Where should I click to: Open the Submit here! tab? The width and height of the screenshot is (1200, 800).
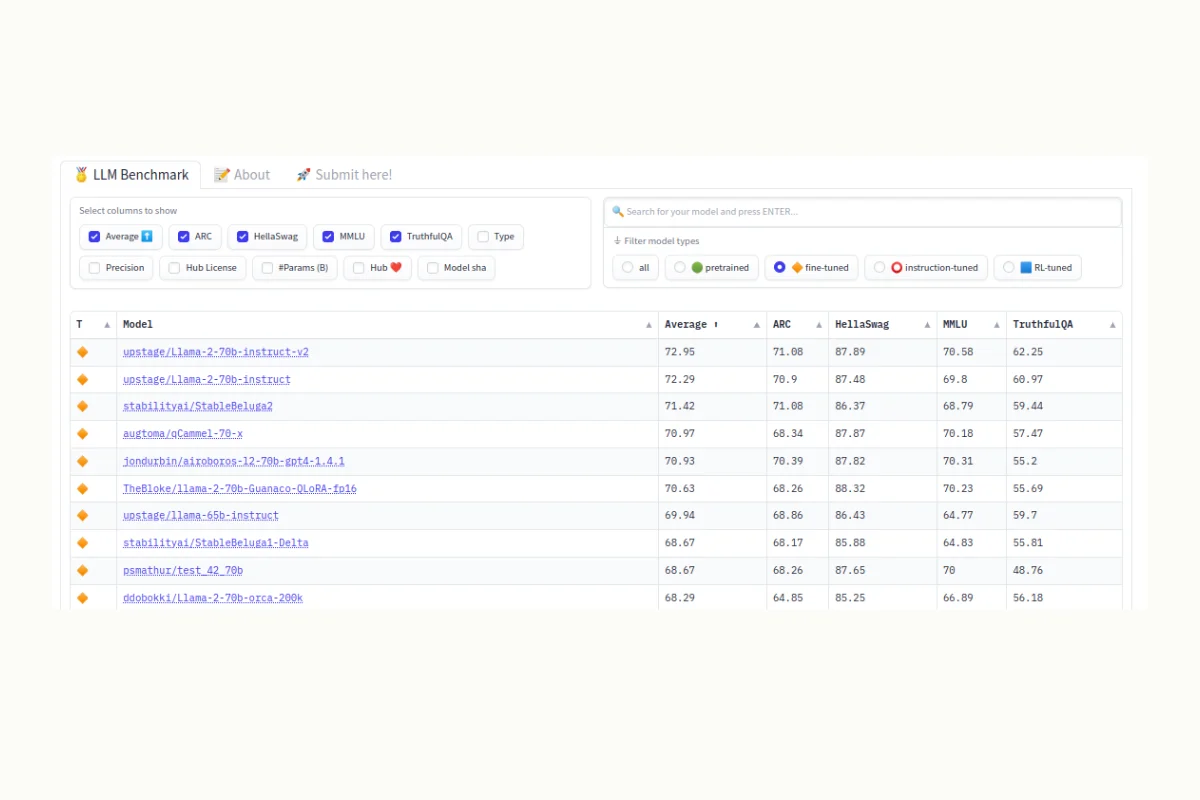click(x=344, y=175)
